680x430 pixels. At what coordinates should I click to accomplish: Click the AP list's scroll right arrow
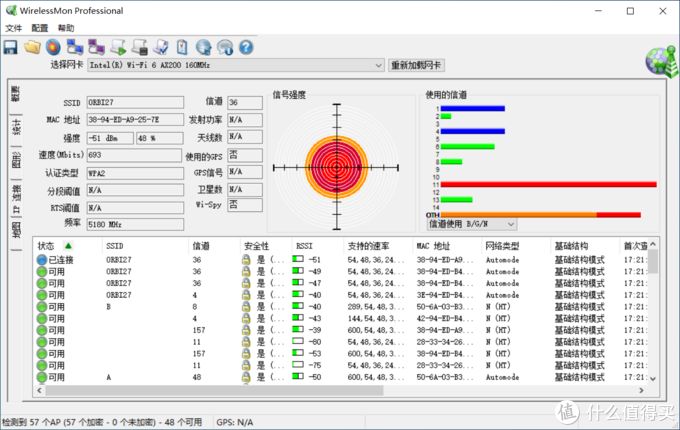point(641,391)
